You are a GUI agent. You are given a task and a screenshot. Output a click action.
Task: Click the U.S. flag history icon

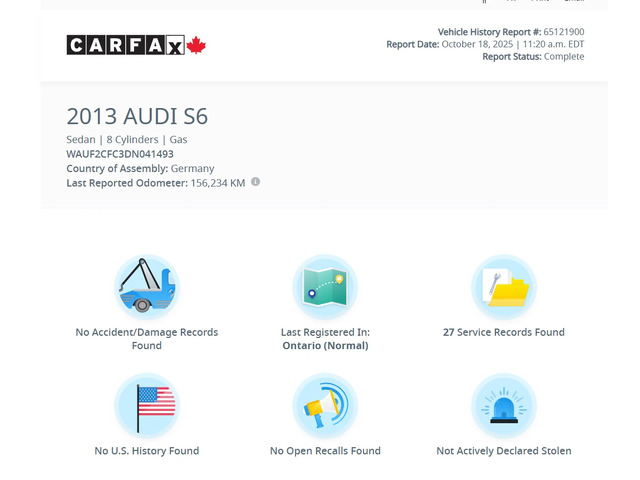click(x=147, y=405)
